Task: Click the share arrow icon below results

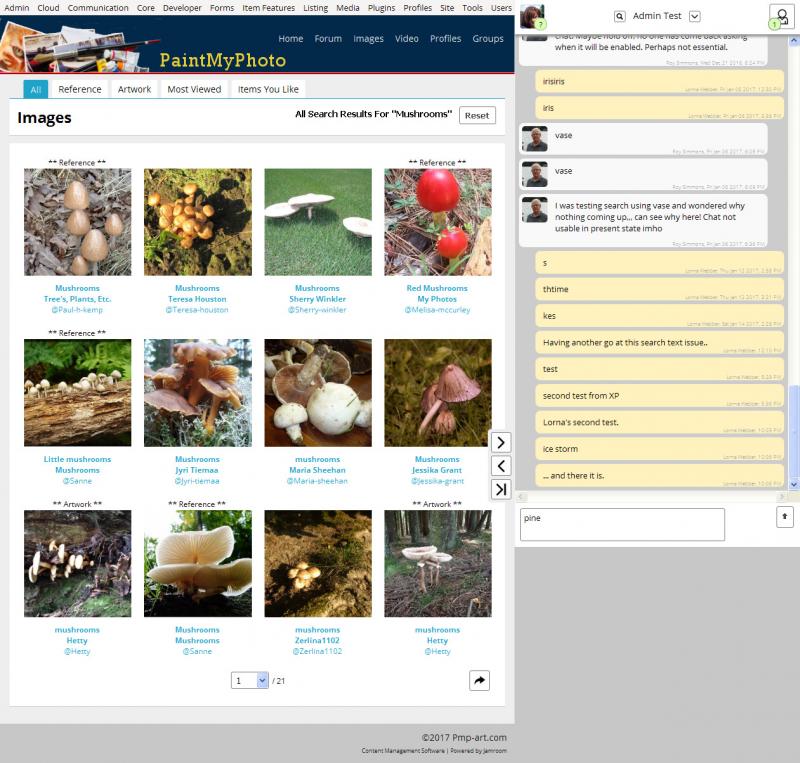Action: tap(479, 680)
